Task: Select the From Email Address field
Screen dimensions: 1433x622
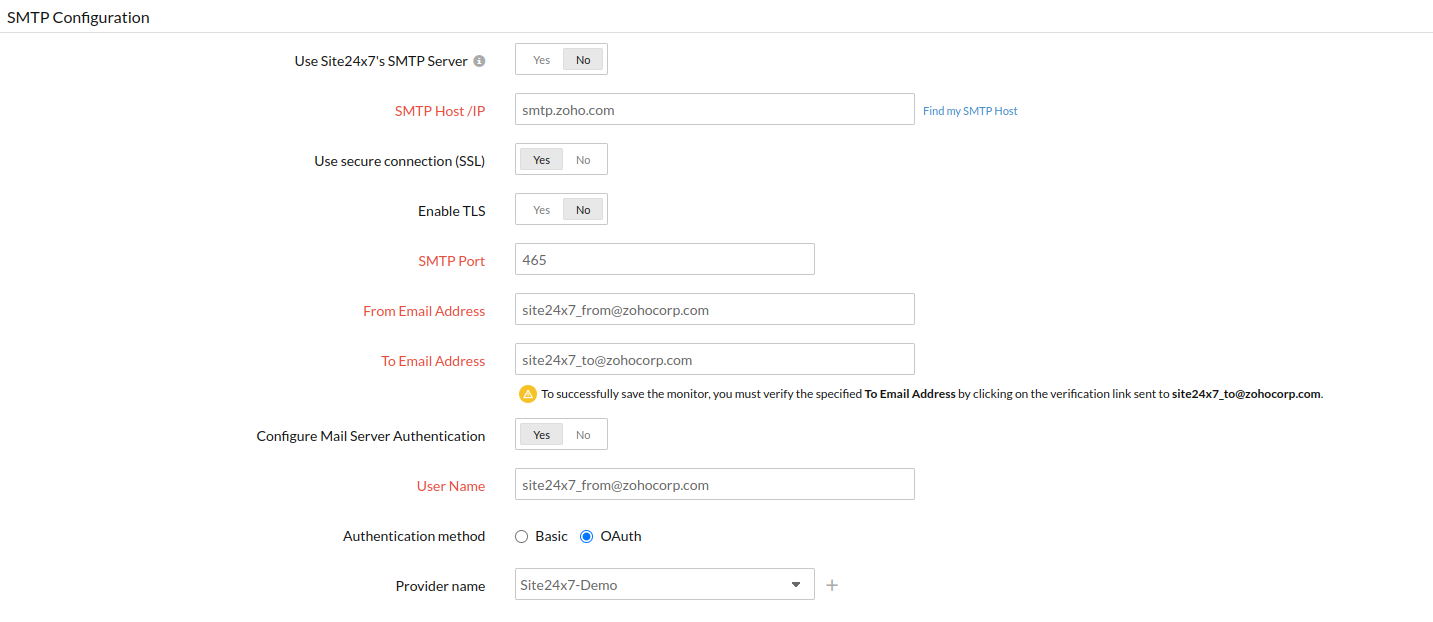Action: tap(714, 309)
